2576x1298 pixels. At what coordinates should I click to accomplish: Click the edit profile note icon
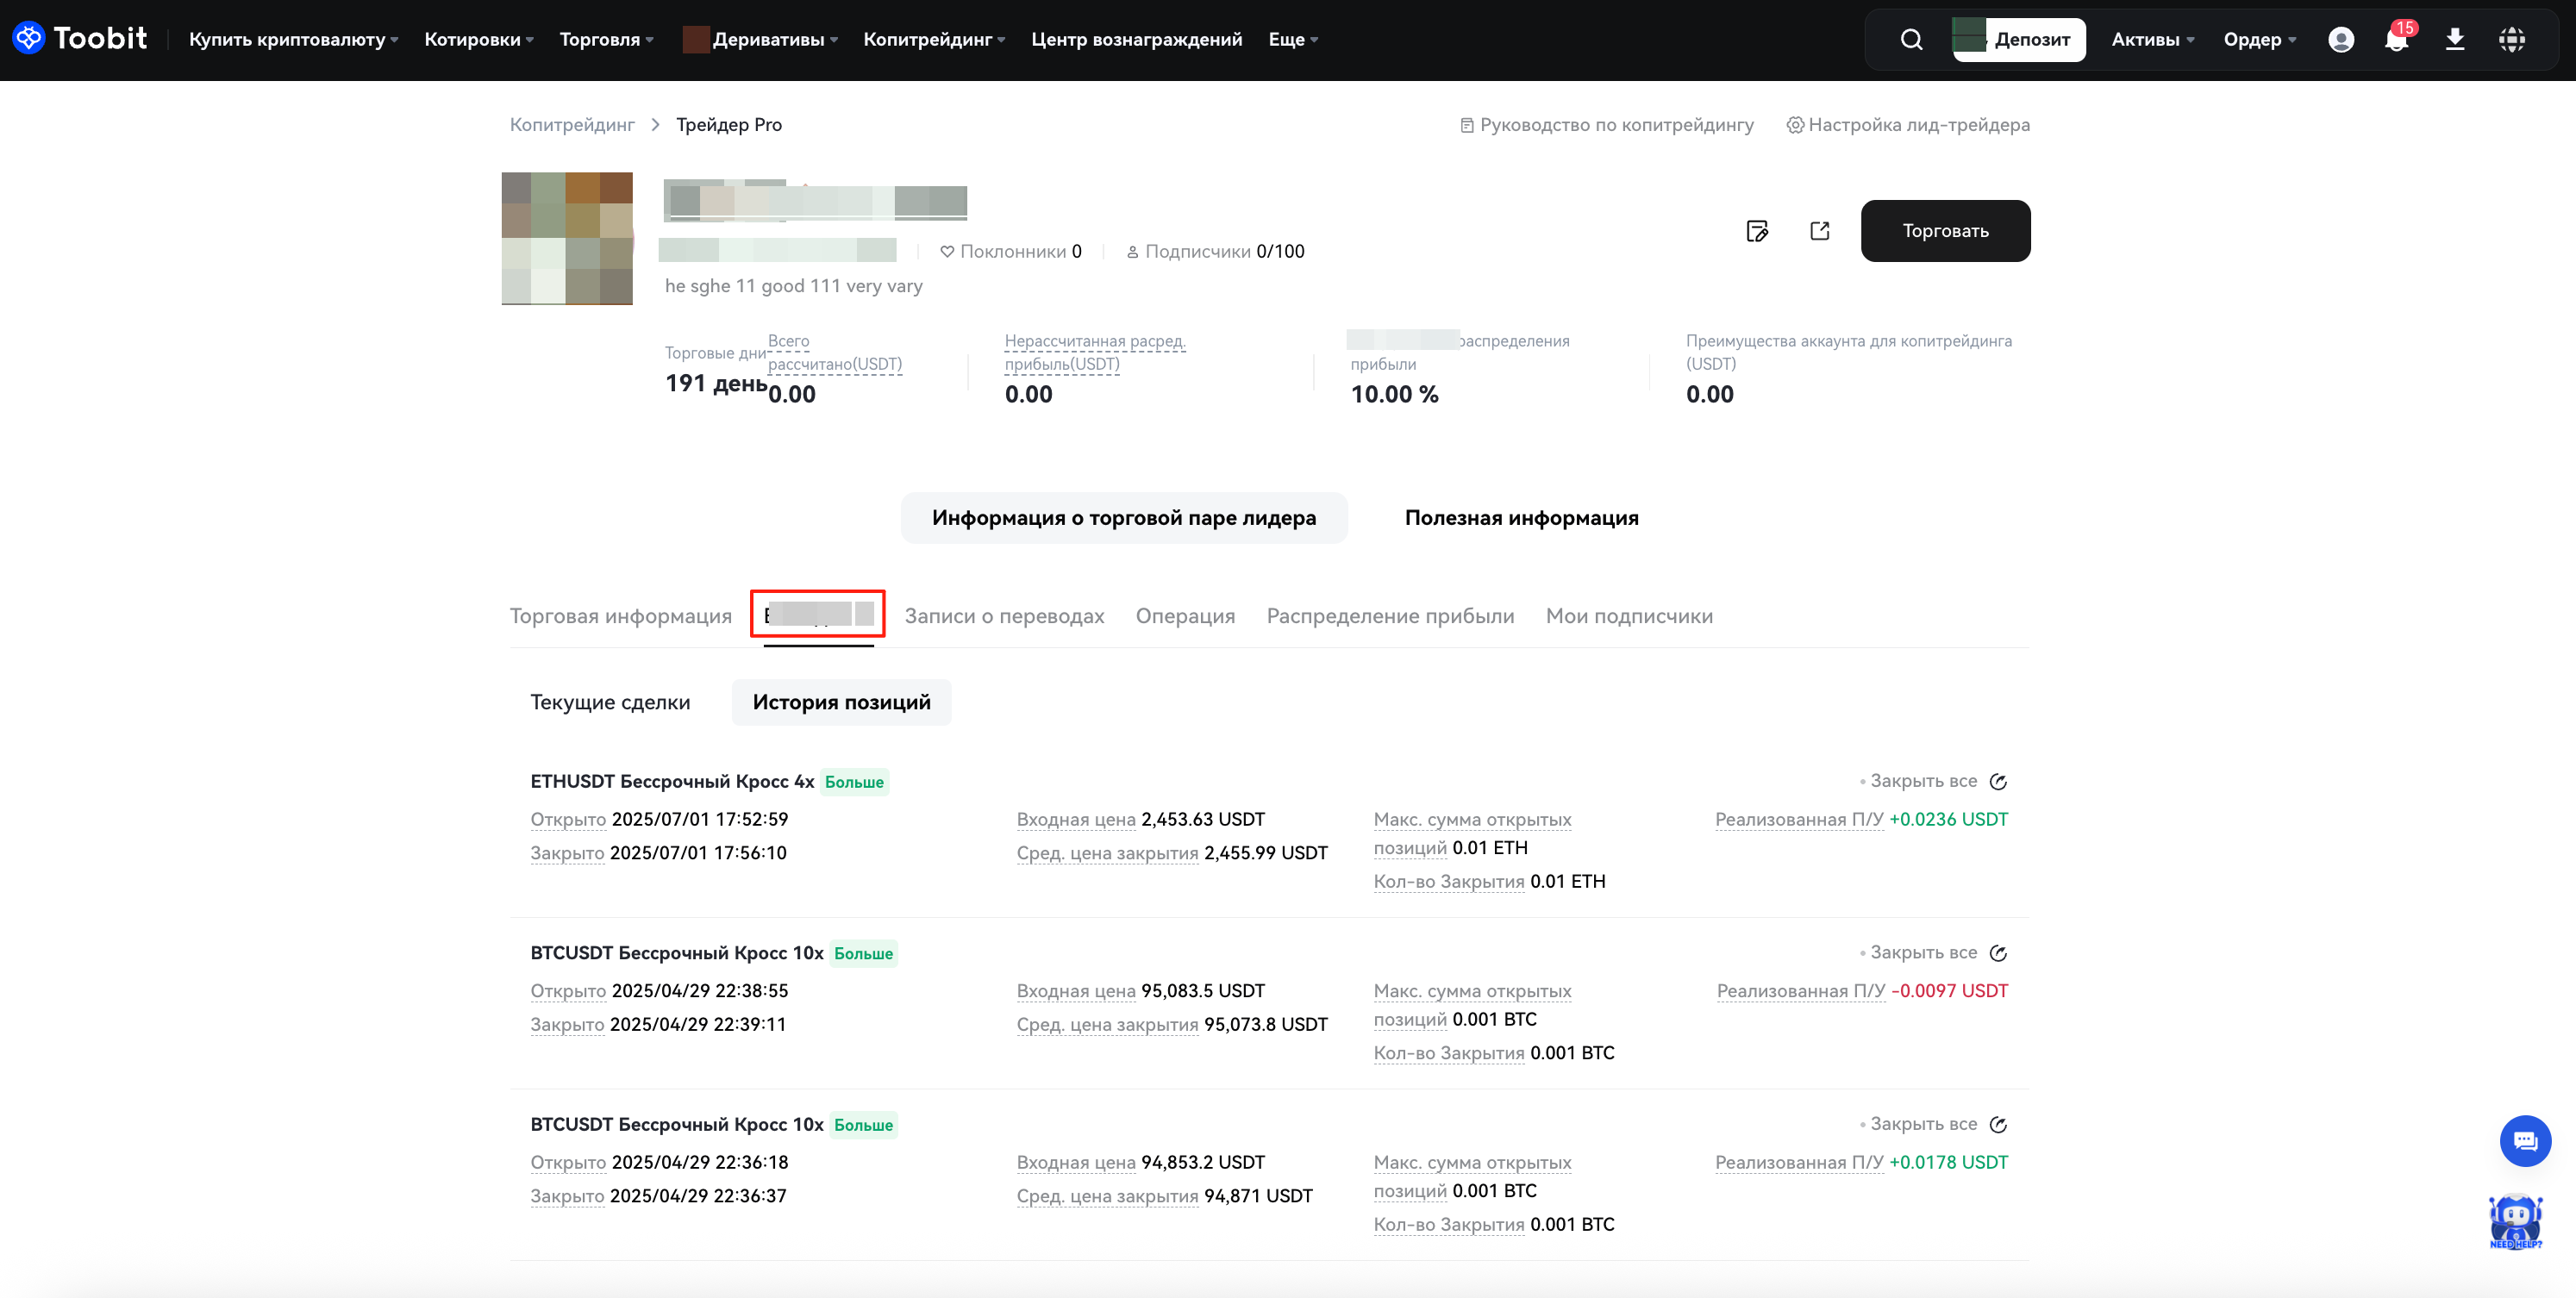click(1757, 231)
